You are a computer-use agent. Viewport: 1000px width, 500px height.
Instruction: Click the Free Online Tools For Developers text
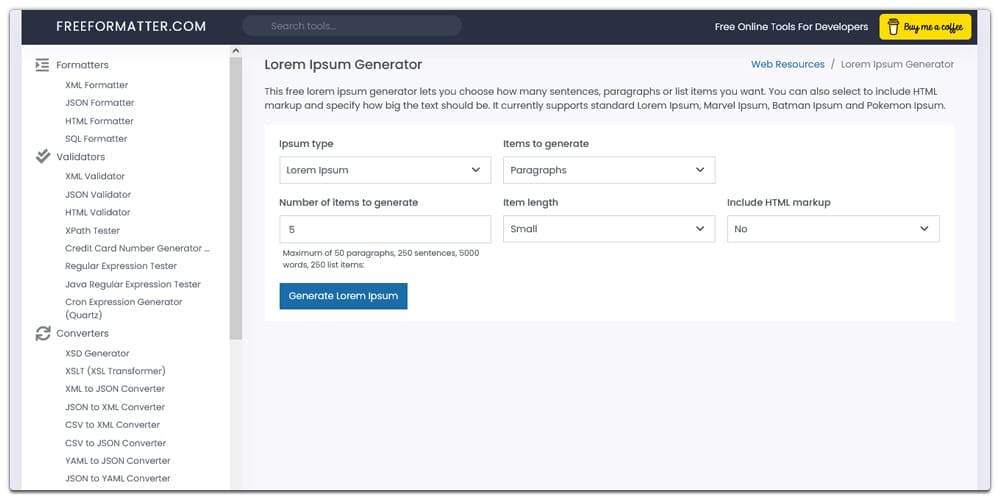pos(791,27)
